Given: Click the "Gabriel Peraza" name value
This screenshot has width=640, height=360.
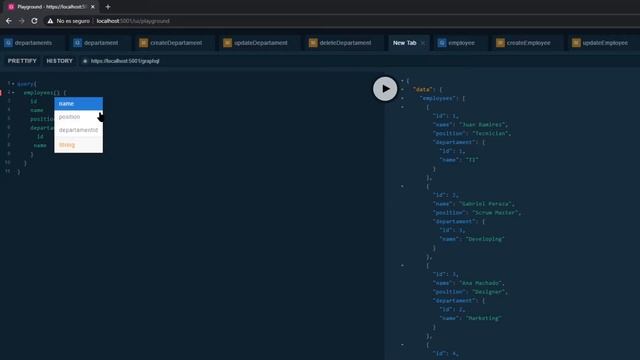Looking at the screenshot, I should 486,204.
